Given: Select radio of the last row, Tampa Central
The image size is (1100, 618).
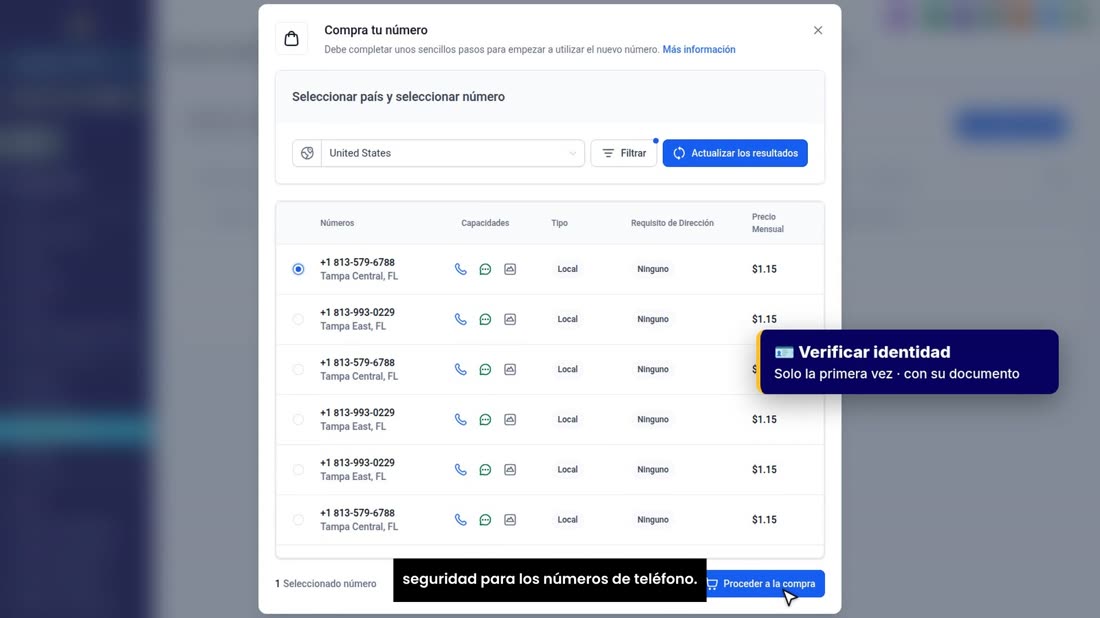Looking at the screenshot, I should tap(298, 520).
